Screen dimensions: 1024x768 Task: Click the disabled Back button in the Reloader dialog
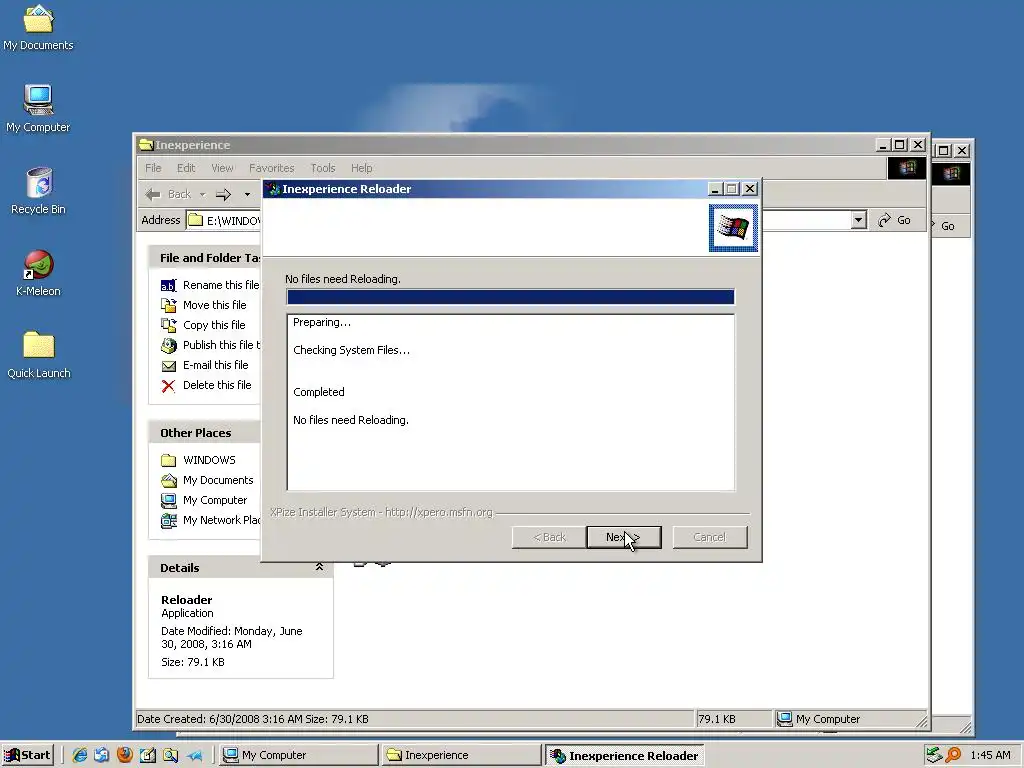pyautogui.click(x=549, y=537)
